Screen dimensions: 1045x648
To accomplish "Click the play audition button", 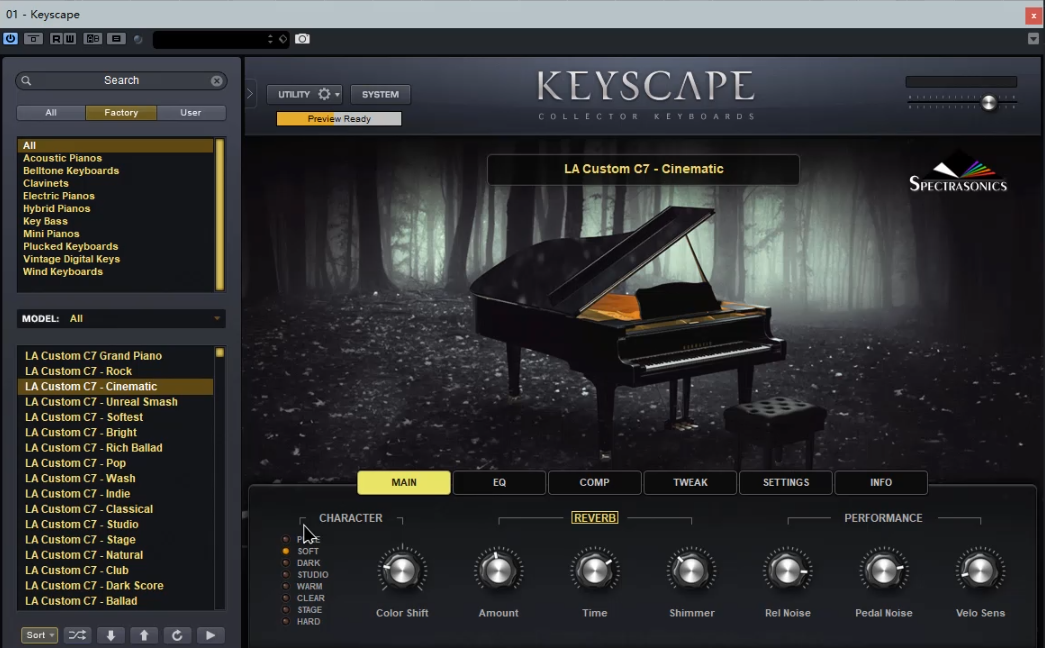I will pyautogui.click(x=210, y=635).
